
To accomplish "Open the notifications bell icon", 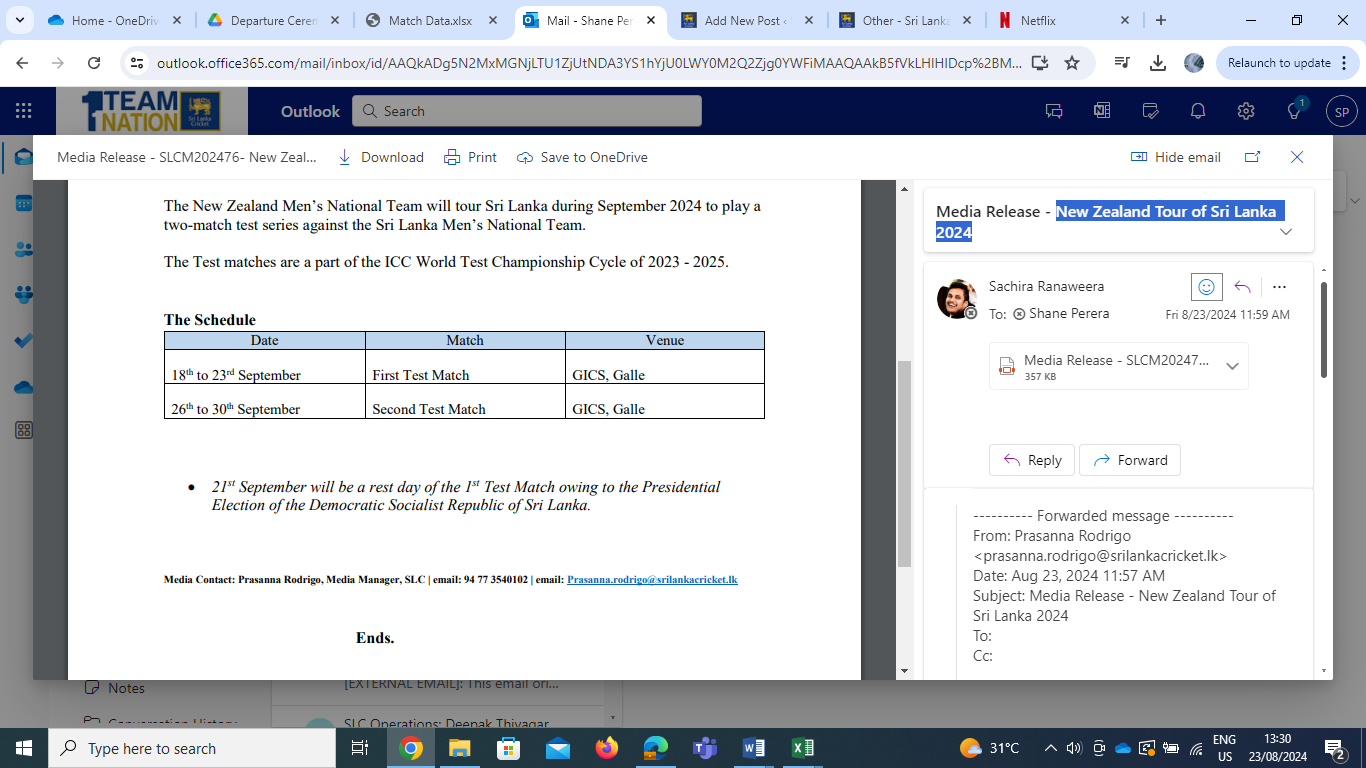I will coord(1198,111).
